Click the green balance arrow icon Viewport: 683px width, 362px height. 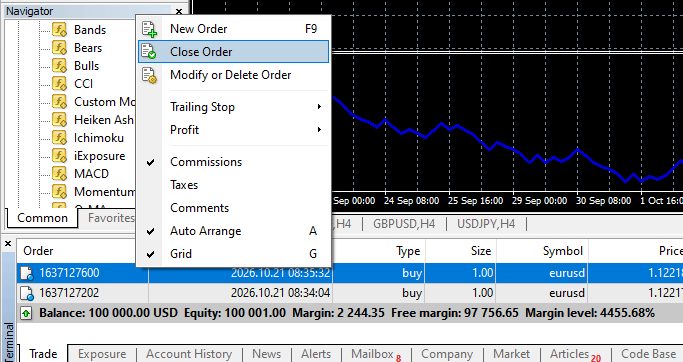point(26,313)
